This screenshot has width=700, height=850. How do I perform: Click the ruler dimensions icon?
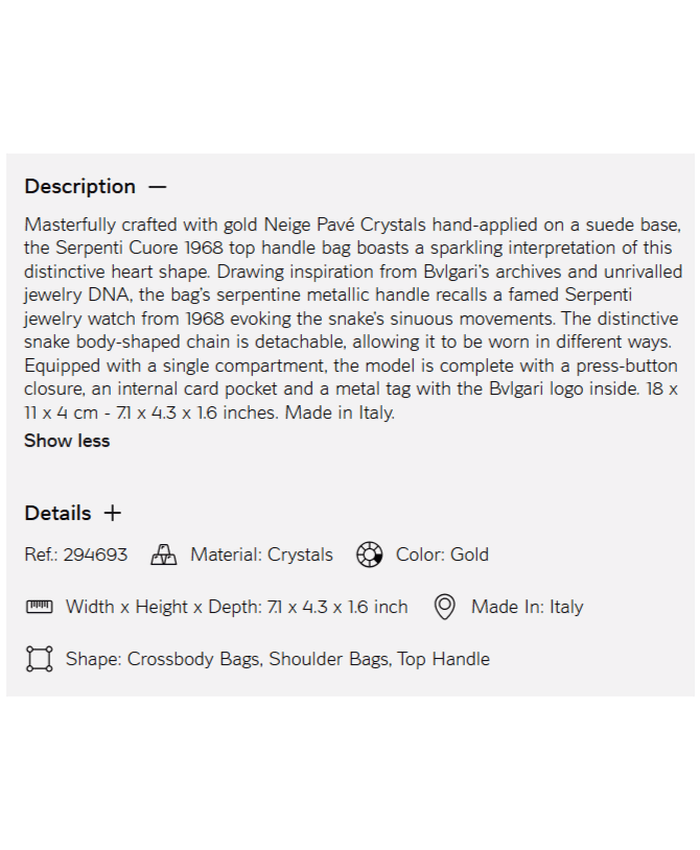click(x=39, y=607)
